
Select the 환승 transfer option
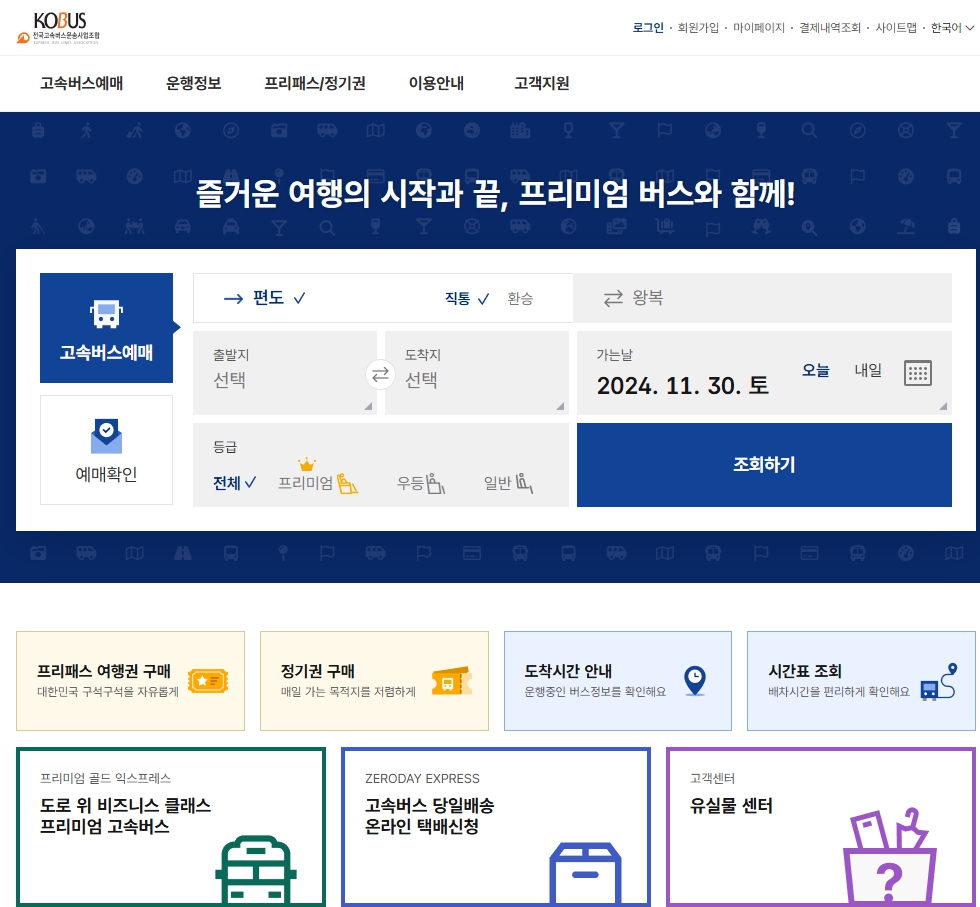coord(520,297)
